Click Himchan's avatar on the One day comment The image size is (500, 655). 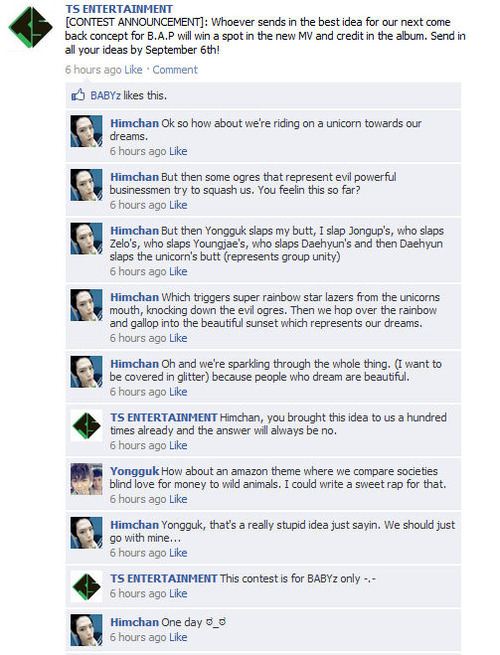(x=86, y=630)
